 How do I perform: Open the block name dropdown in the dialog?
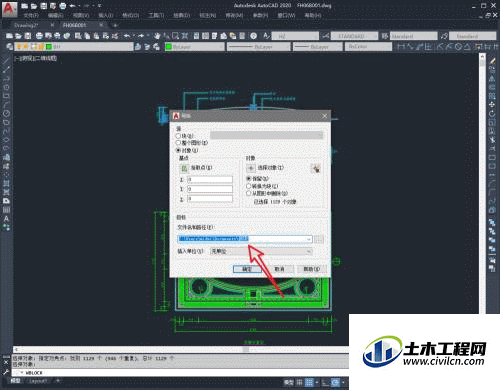click(x=266, y=135)
